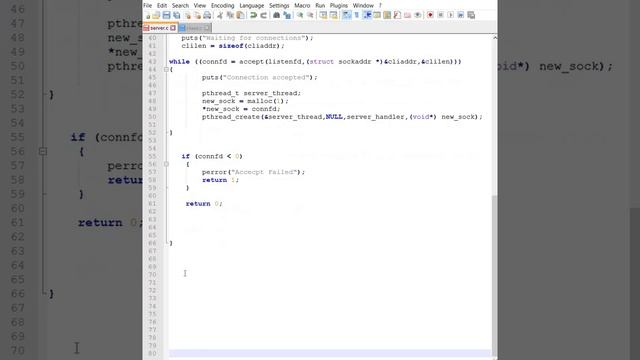Click the 'while' keyword on line 43
The height and width of the screenshot is (360, 640).
click(179, 62)
